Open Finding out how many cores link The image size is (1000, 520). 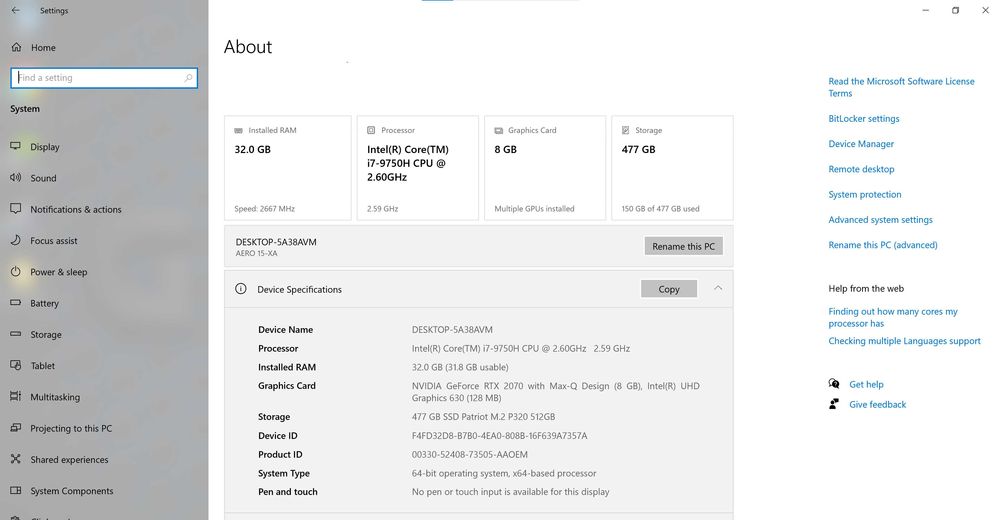point(893,317)
